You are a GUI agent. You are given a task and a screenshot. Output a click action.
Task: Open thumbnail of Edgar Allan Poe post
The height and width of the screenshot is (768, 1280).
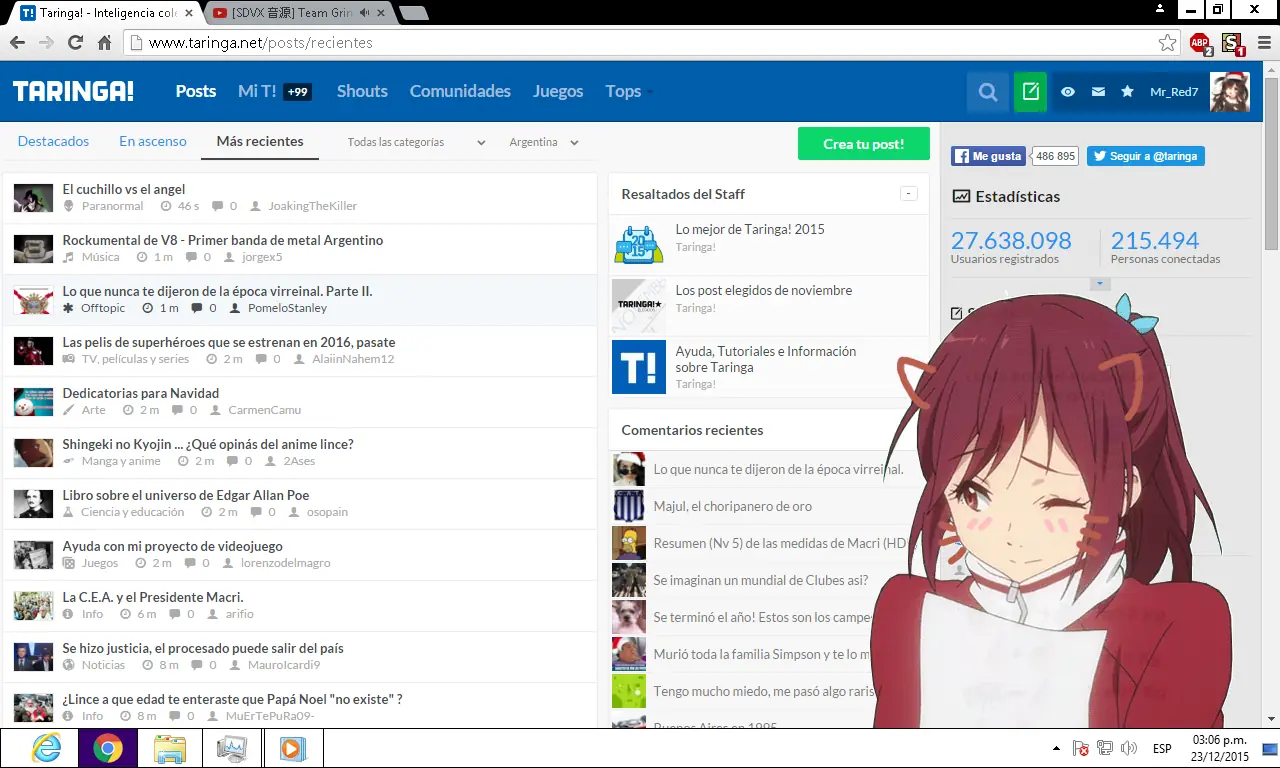[x=33, y=503]
